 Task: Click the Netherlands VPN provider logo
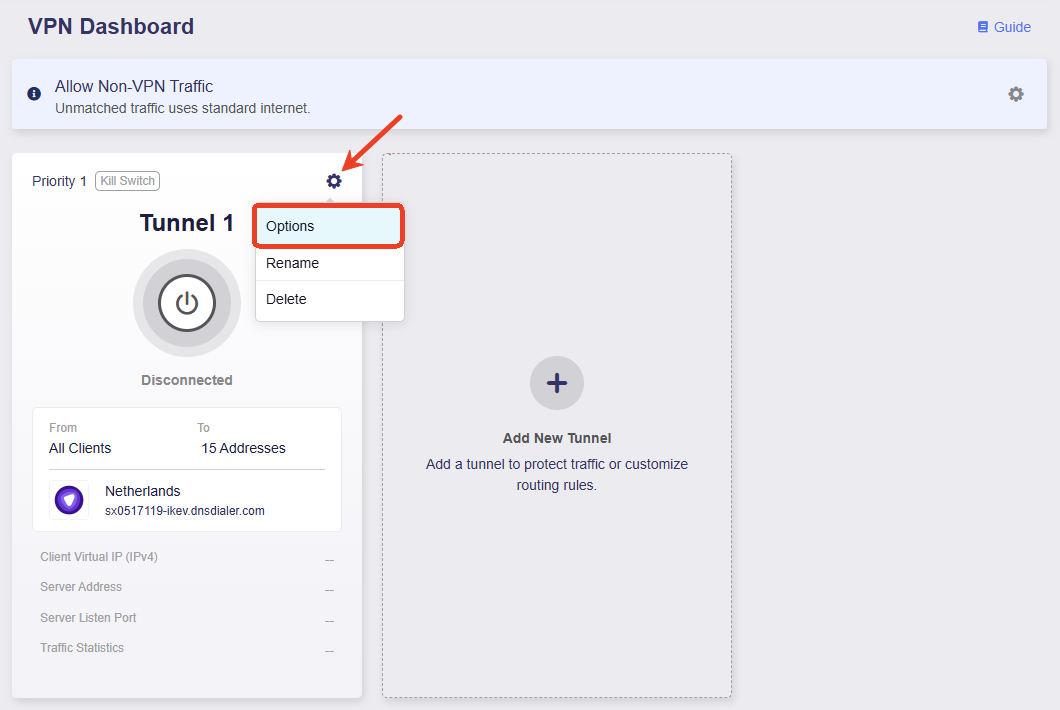point(69,500)
